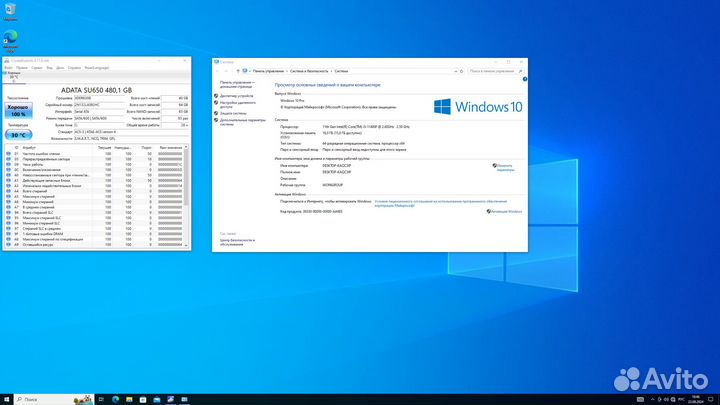This screenshot has height=405, width=720.
Task: Select the Хорошо 30 °C disk tab
Action: coord(14,77)
